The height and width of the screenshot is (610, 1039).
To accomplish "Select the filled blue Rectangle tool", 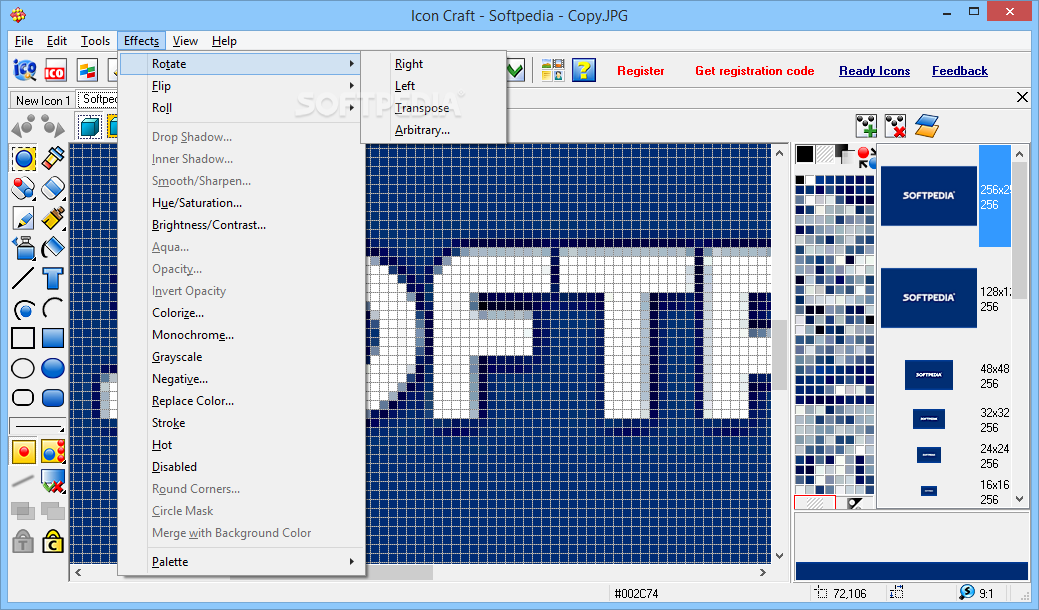I will click(53, 338).
